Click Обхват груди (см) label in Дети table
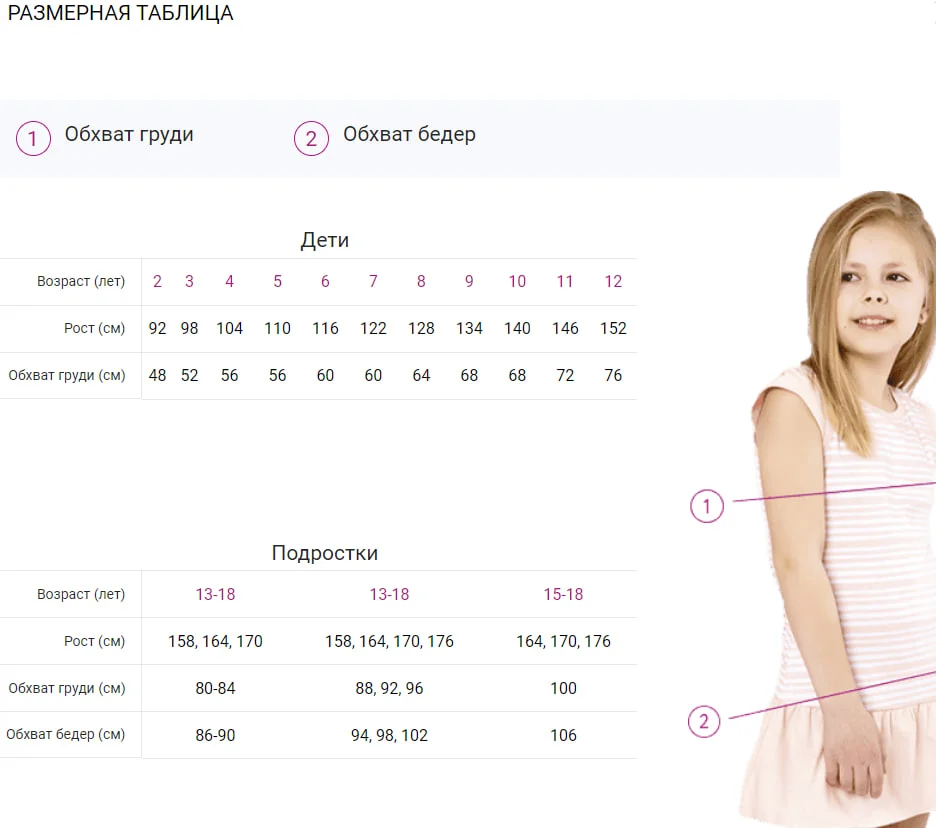This screenshot has height=828, width=936. pos(67,375)
